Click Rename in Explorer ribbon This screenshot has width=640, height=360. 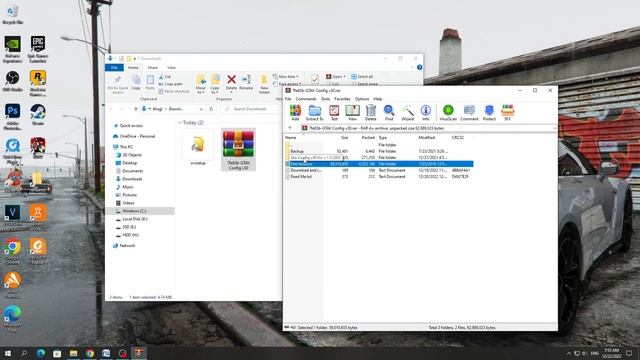(x=246, y=82)
